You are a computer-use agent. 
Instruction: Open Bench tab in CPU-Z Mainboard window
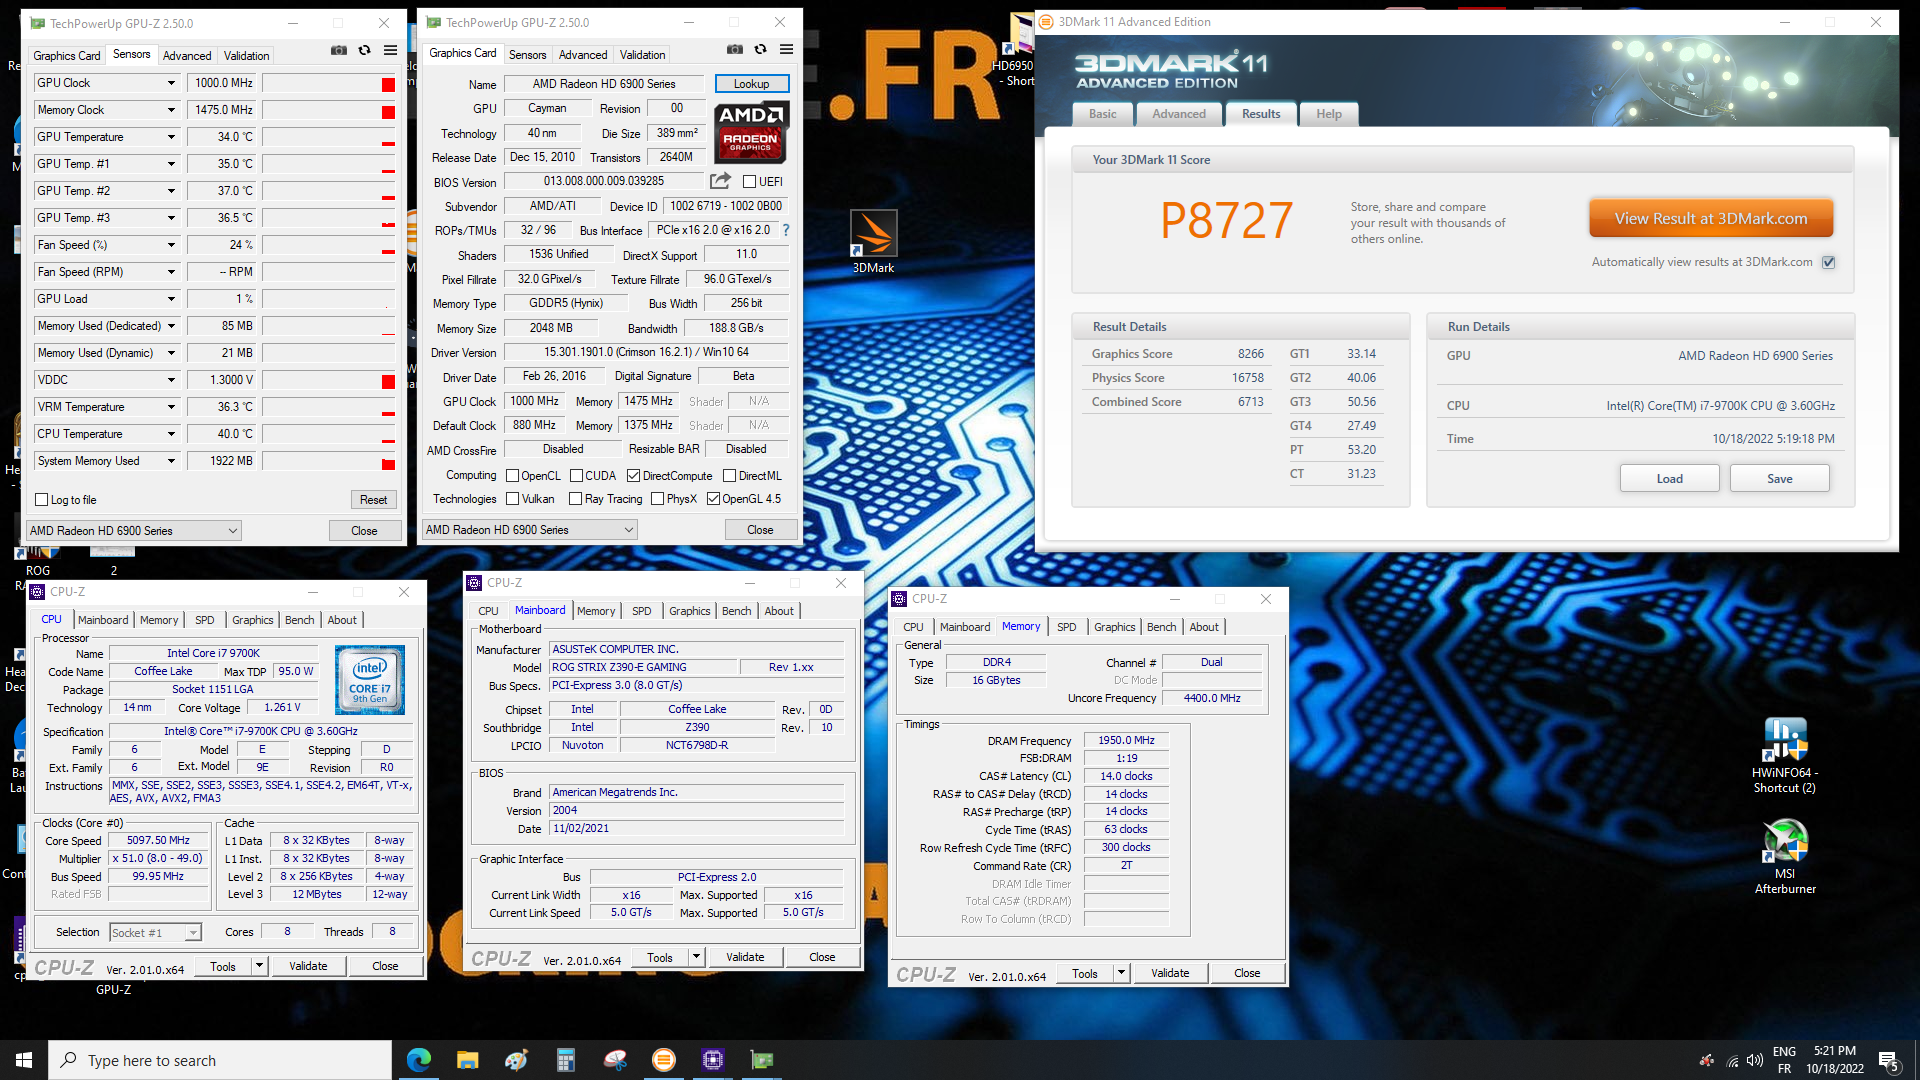pos(737,611)
